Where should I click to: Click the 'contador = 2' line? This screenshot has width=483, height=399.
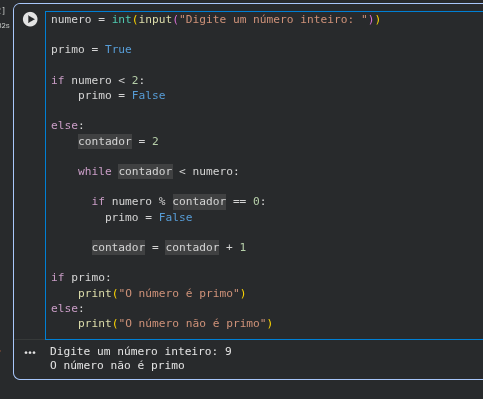(x=118, y=141)
